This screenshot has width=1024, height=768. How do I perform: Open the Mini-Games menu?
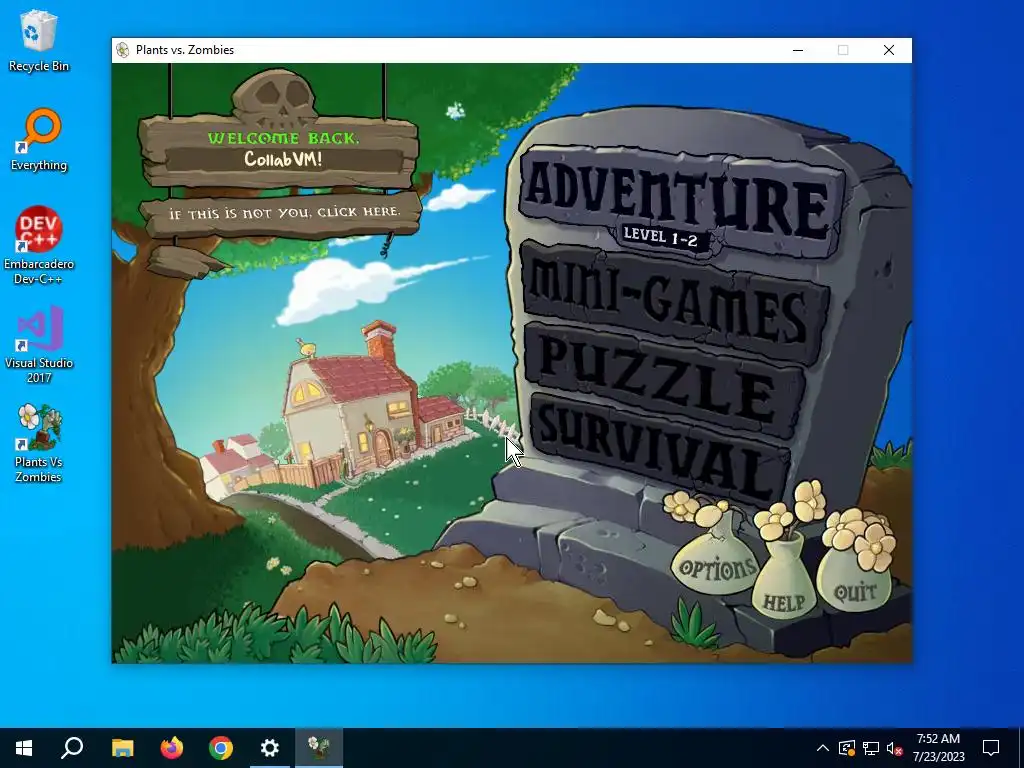coord(674,302)
